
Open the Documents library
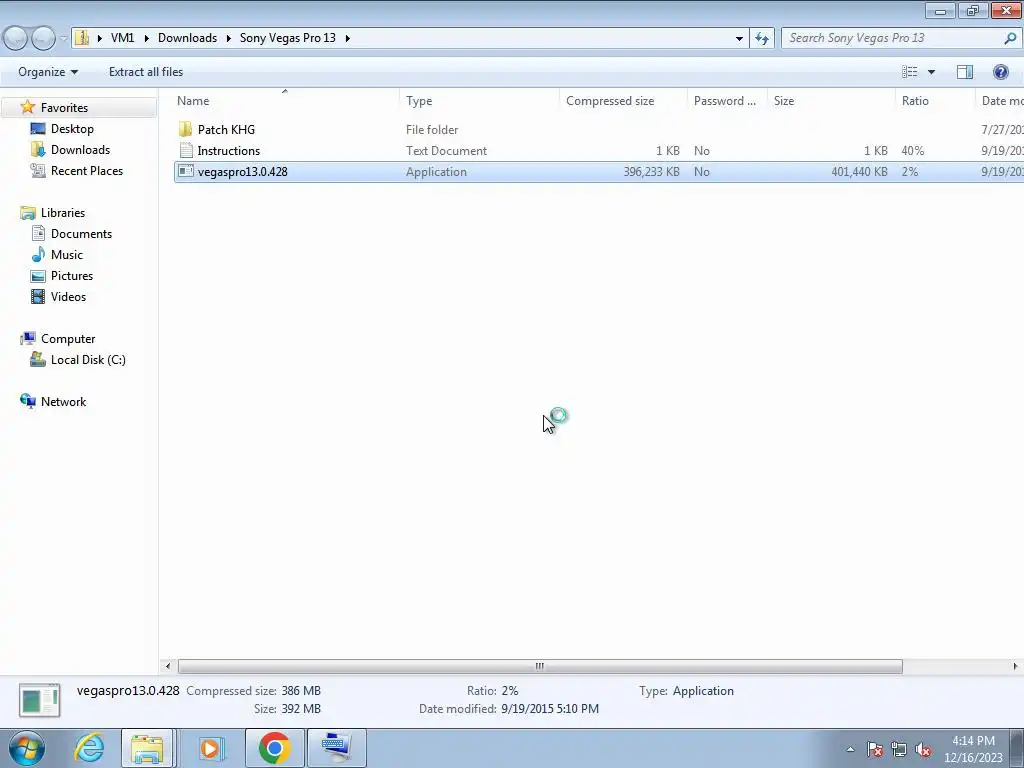click(x=81, y=234)
